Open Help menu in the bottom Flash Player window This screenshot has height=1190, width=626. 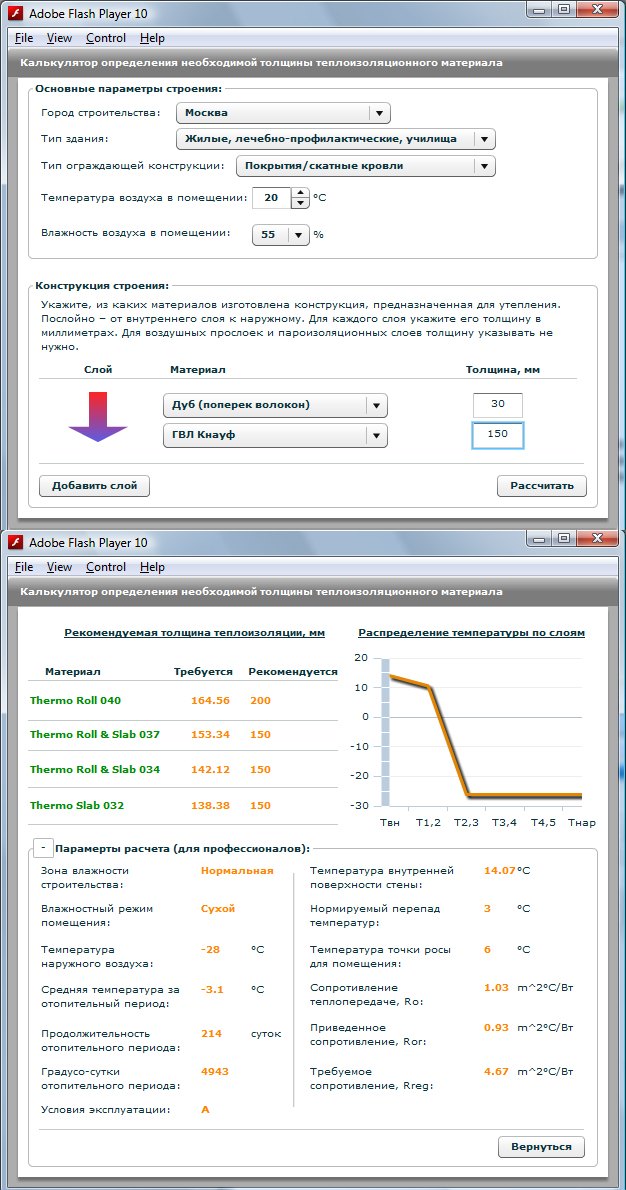click(x=152, y=567)
